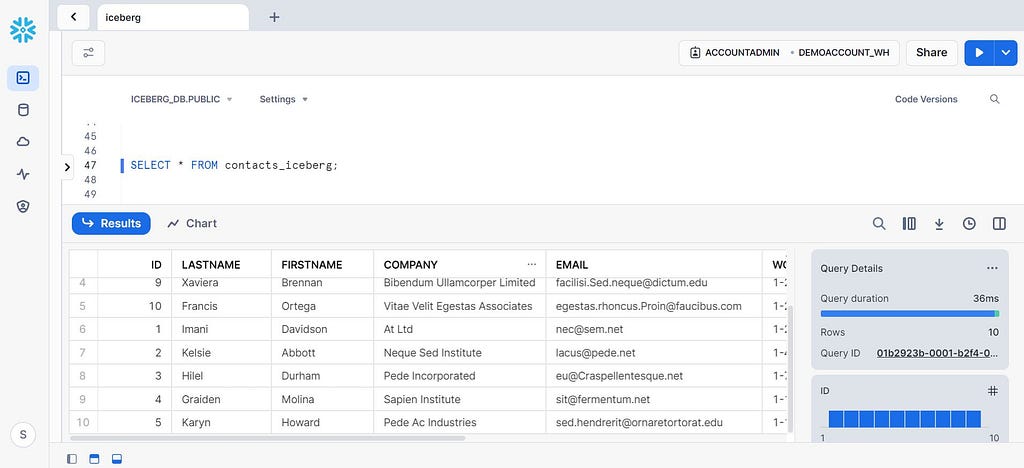Click the ID distribution histogram bars
The image size is (1024, 468).
click(x=904, y=419)
